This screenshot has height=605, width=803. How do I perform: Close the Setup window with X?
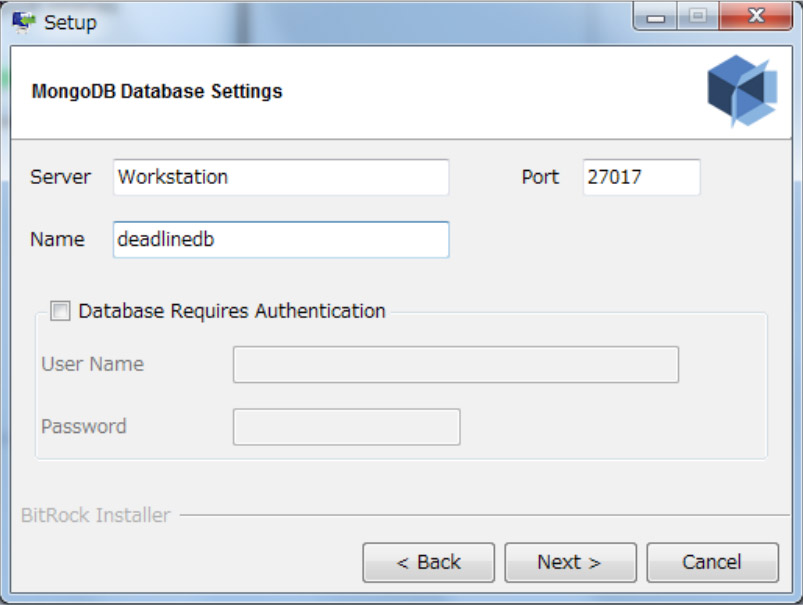pos(754,18)
